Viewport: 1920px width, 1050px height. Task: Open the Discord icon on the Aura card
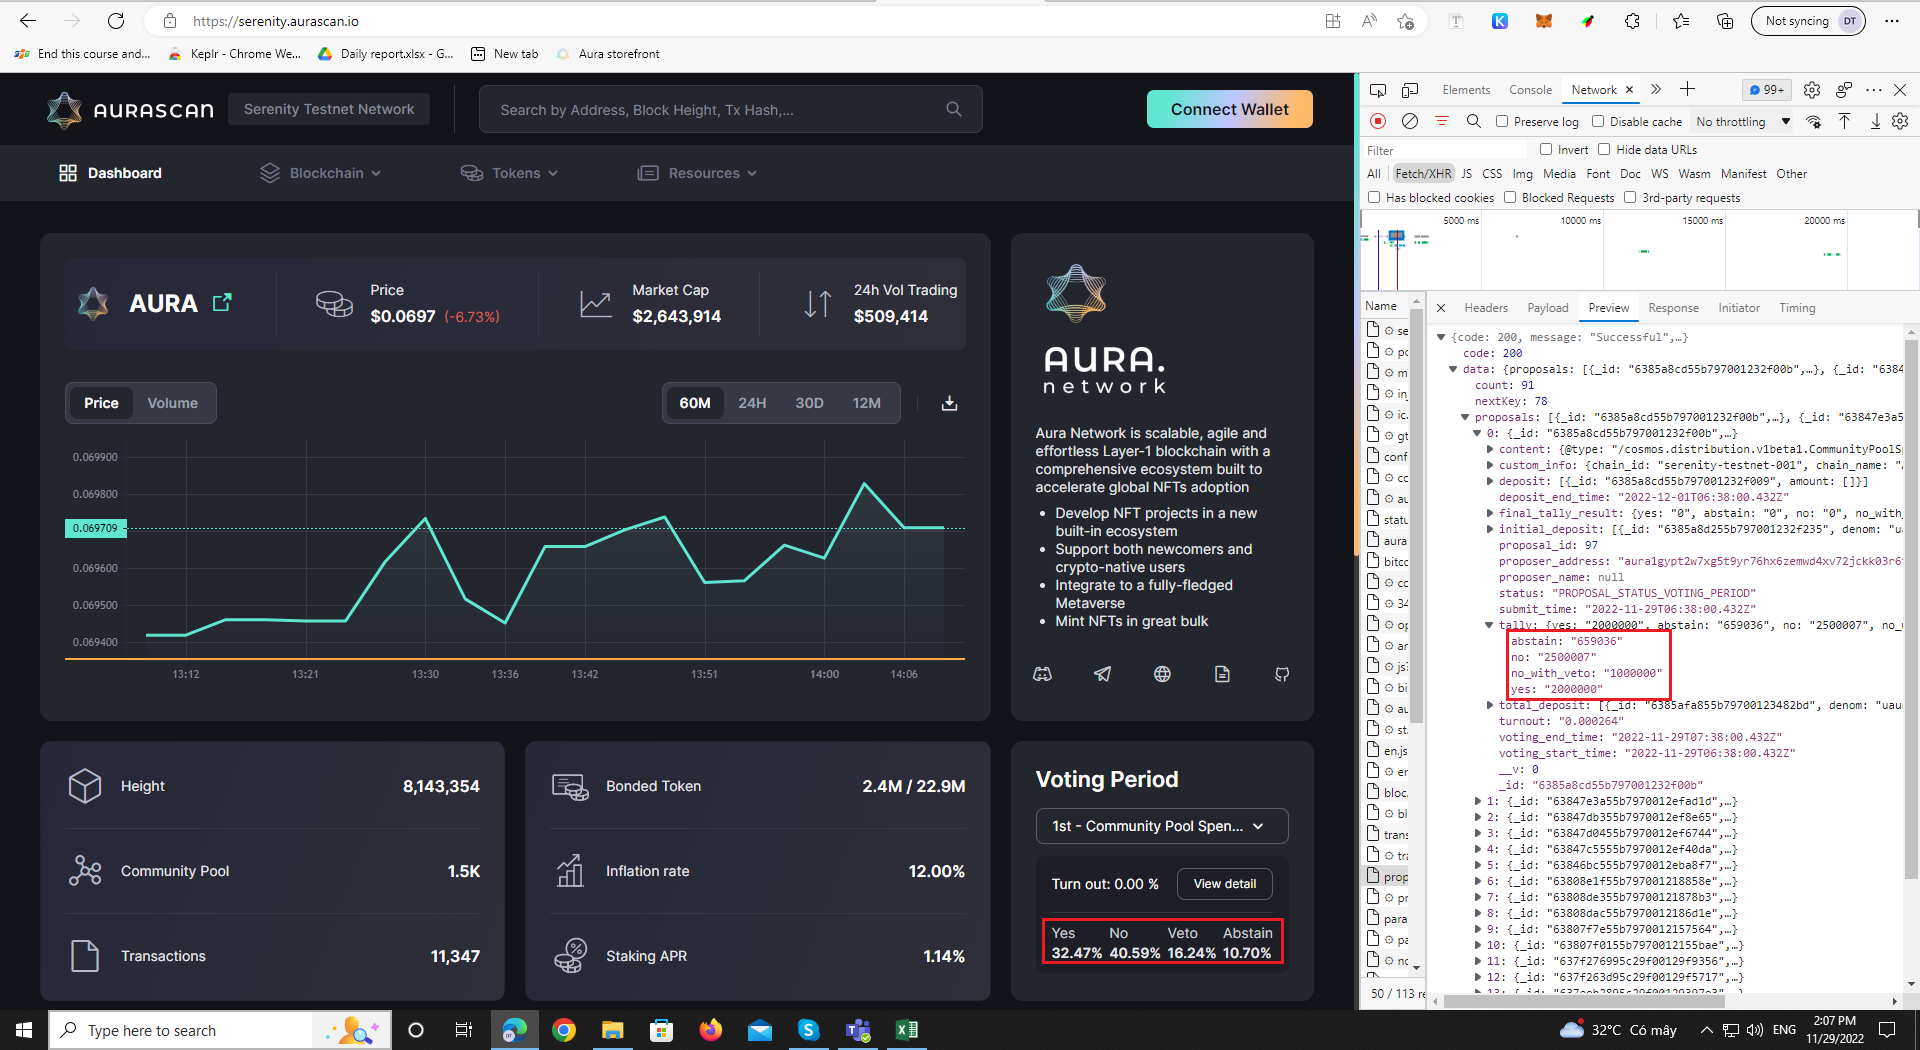click(1042, 674)
